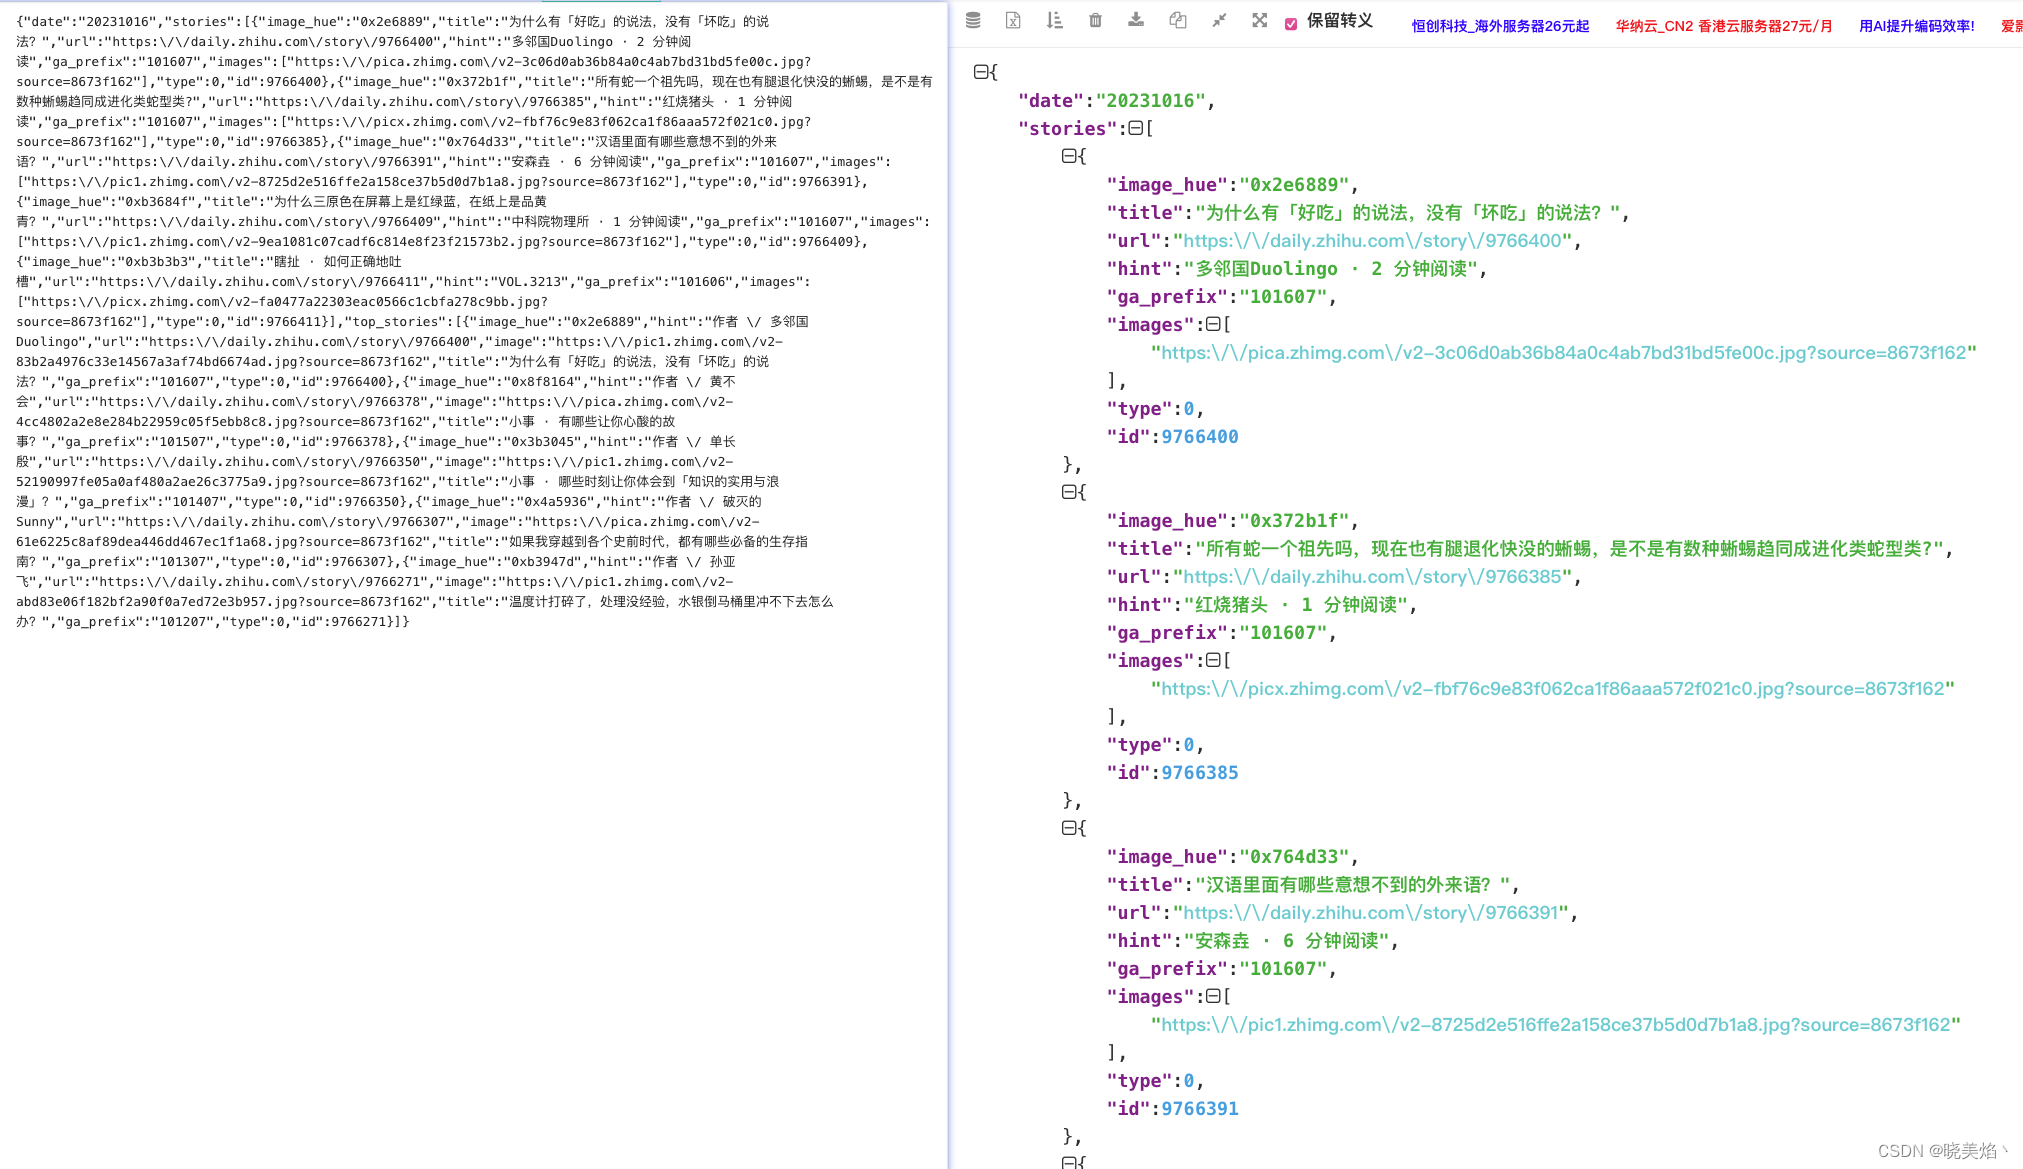Open the 用AI提升编码效率! link
This screenshot has height=1169, width=2023.
click(x=1917, y=26)
